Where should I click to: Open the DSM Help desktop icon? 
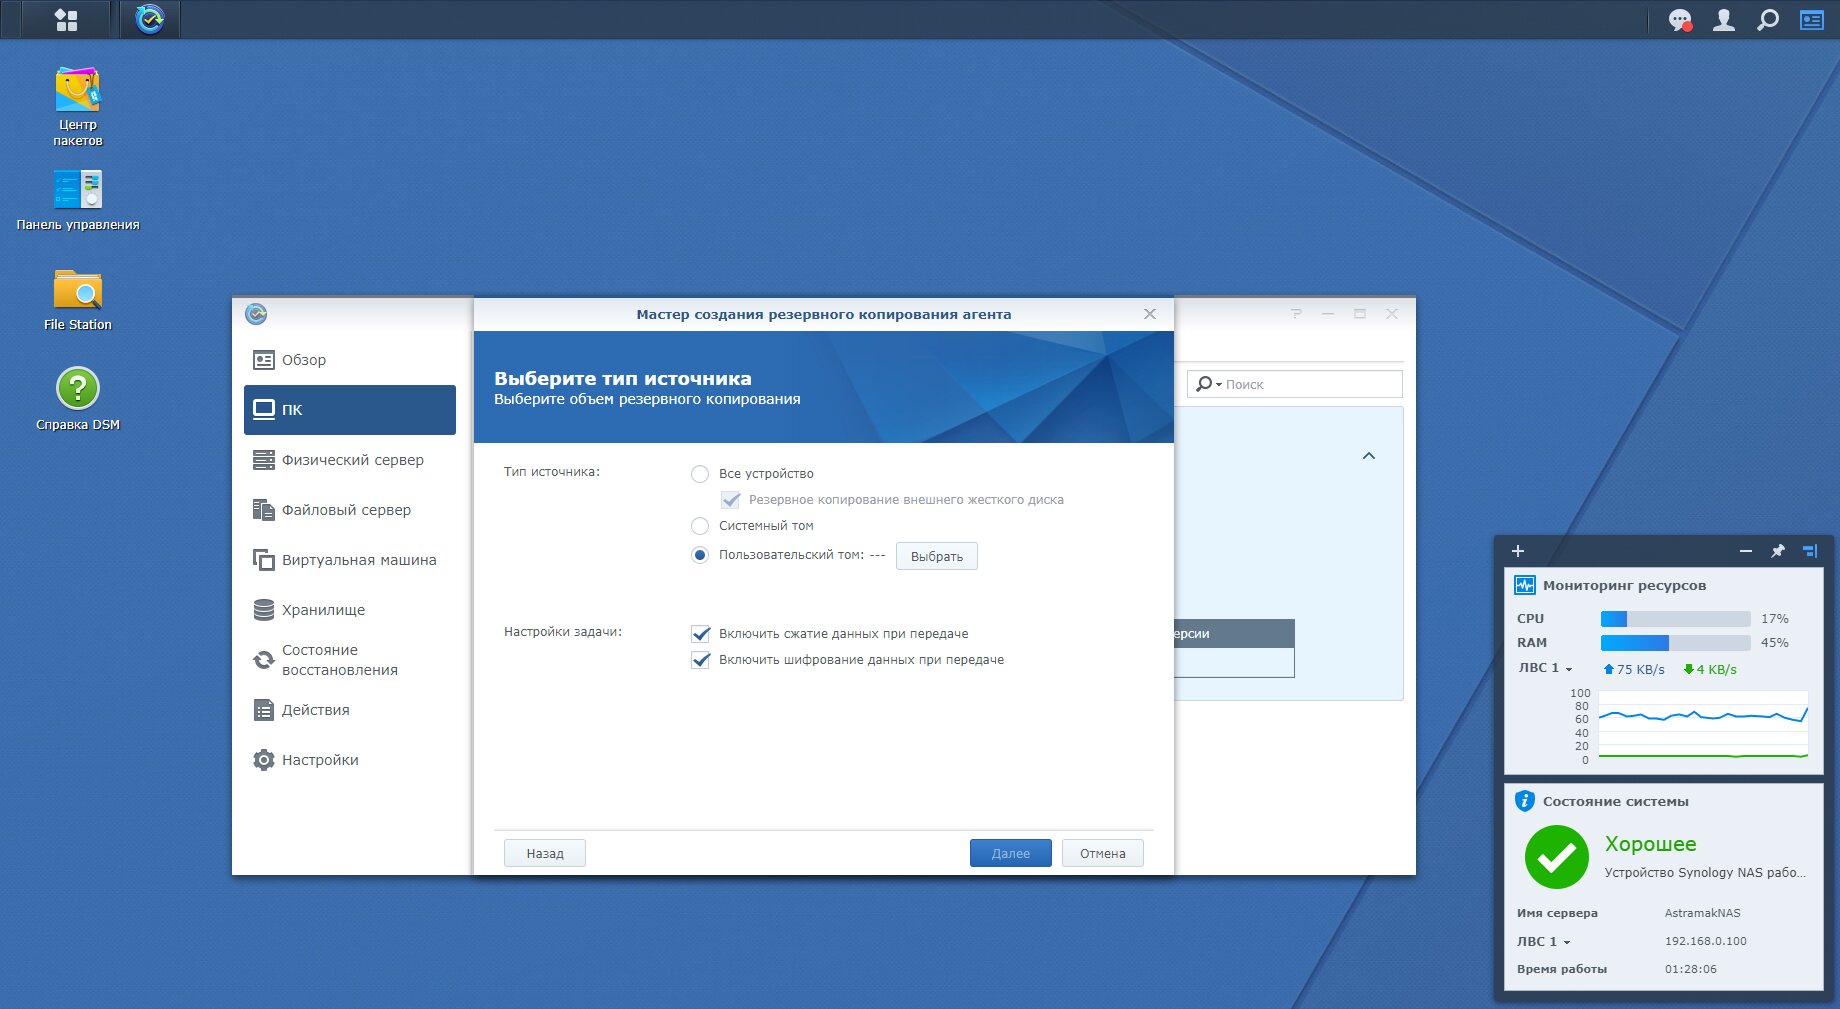78,398
